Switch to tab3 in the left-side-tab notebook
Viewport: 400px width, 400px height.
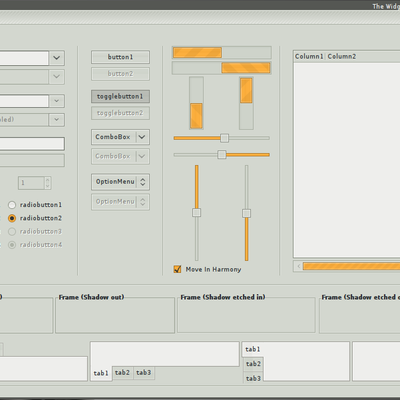[x=253, y=378]
